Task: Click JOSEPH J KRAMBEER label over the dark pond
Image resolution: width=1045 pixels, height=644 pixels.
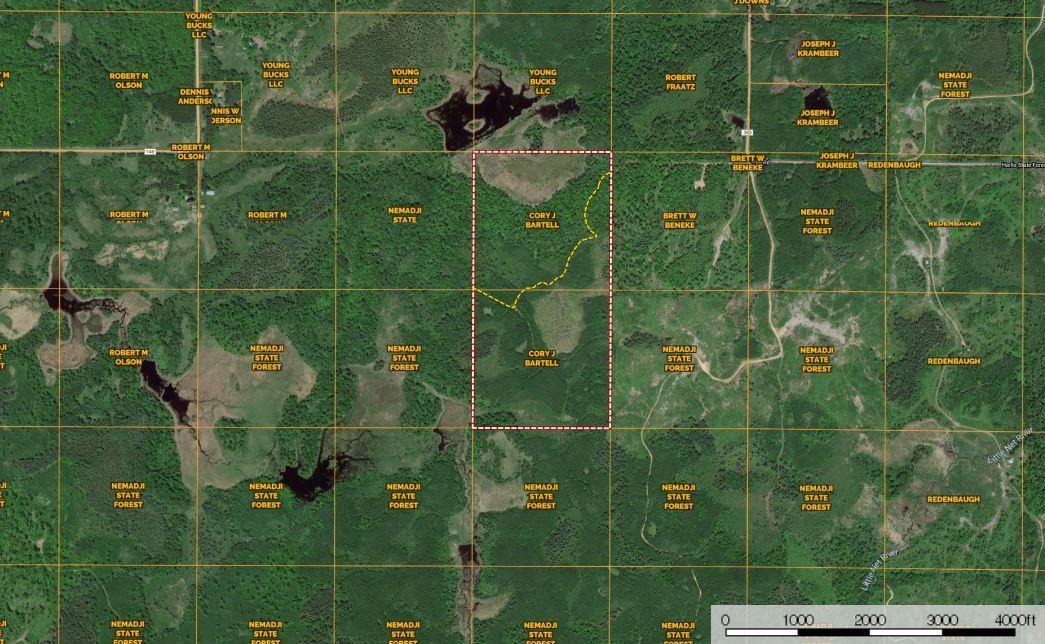Action: click(x=817, y=118)
